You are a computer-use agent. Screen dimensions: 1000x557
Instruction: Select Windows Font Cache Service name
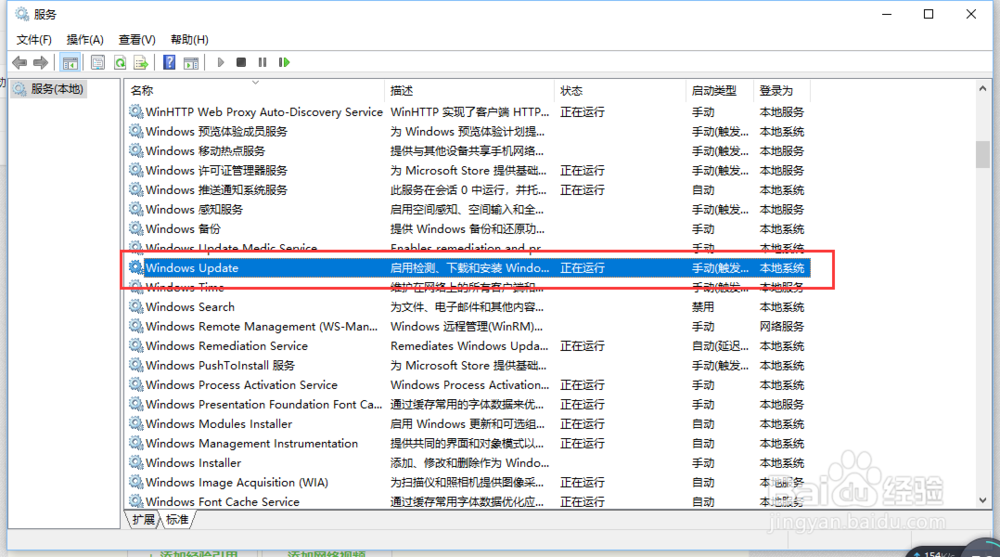pyautogui.click(x=223, y=501)
